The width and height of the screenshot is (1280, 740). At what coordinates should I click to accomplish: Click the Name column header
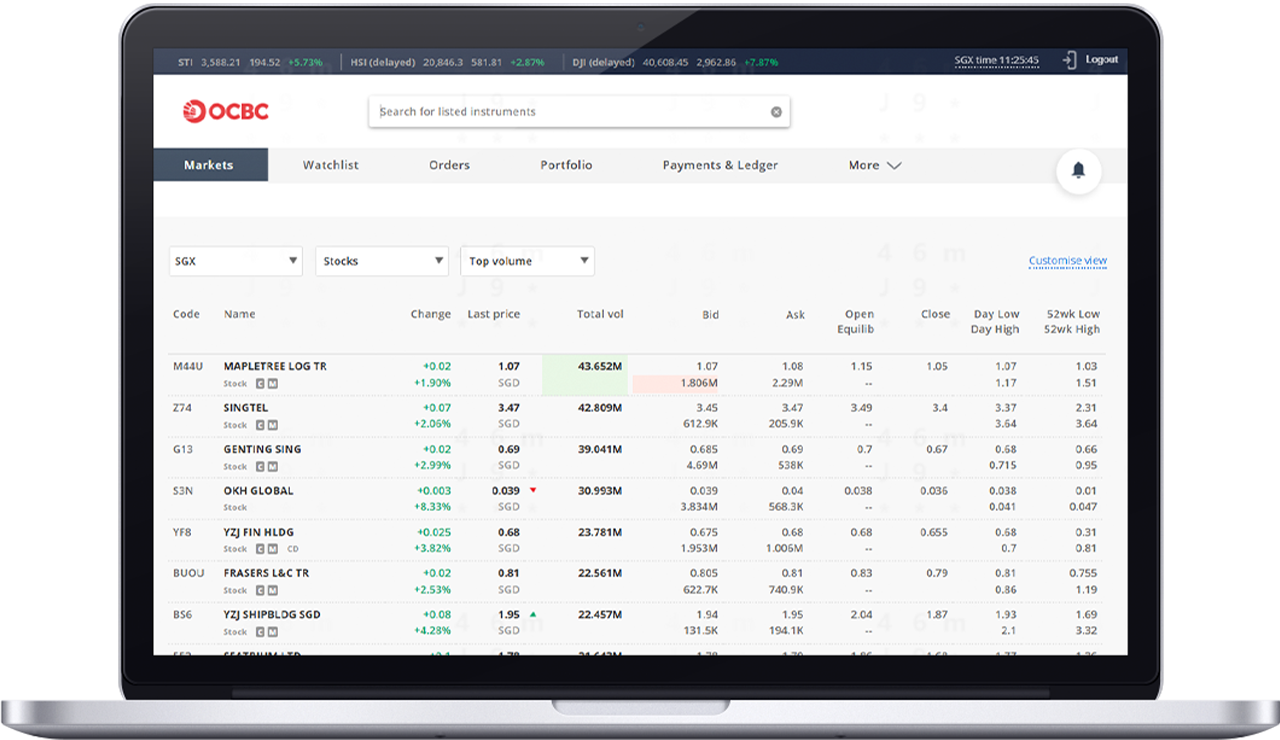tap(239, 314)
